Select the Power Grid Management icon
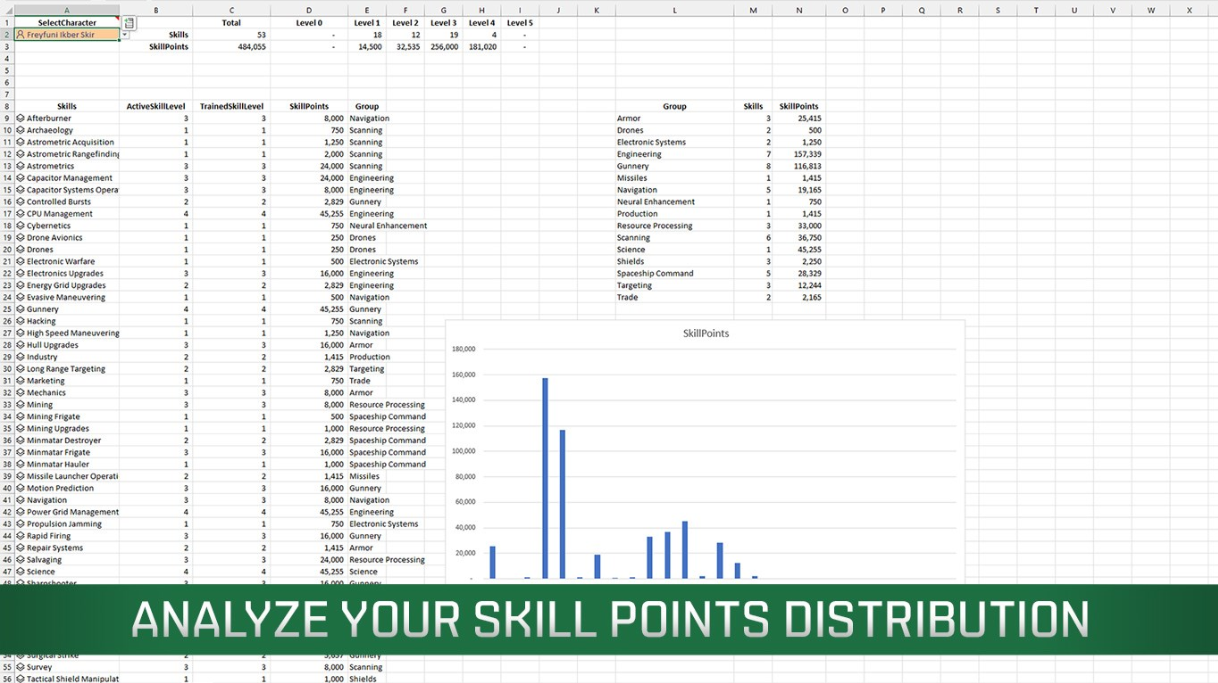1218x683 pixels. tap(21, 512)
